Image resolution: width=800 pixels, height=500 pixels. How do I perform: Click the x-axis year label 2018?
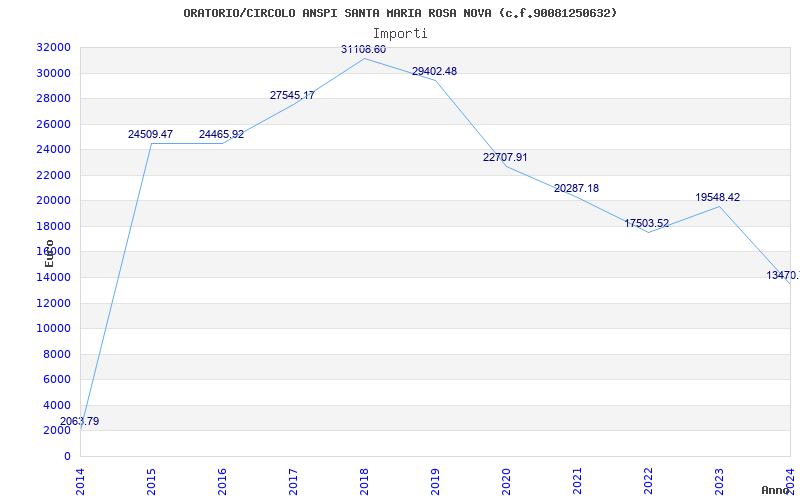pyautogui.click(x=364, y=481)
